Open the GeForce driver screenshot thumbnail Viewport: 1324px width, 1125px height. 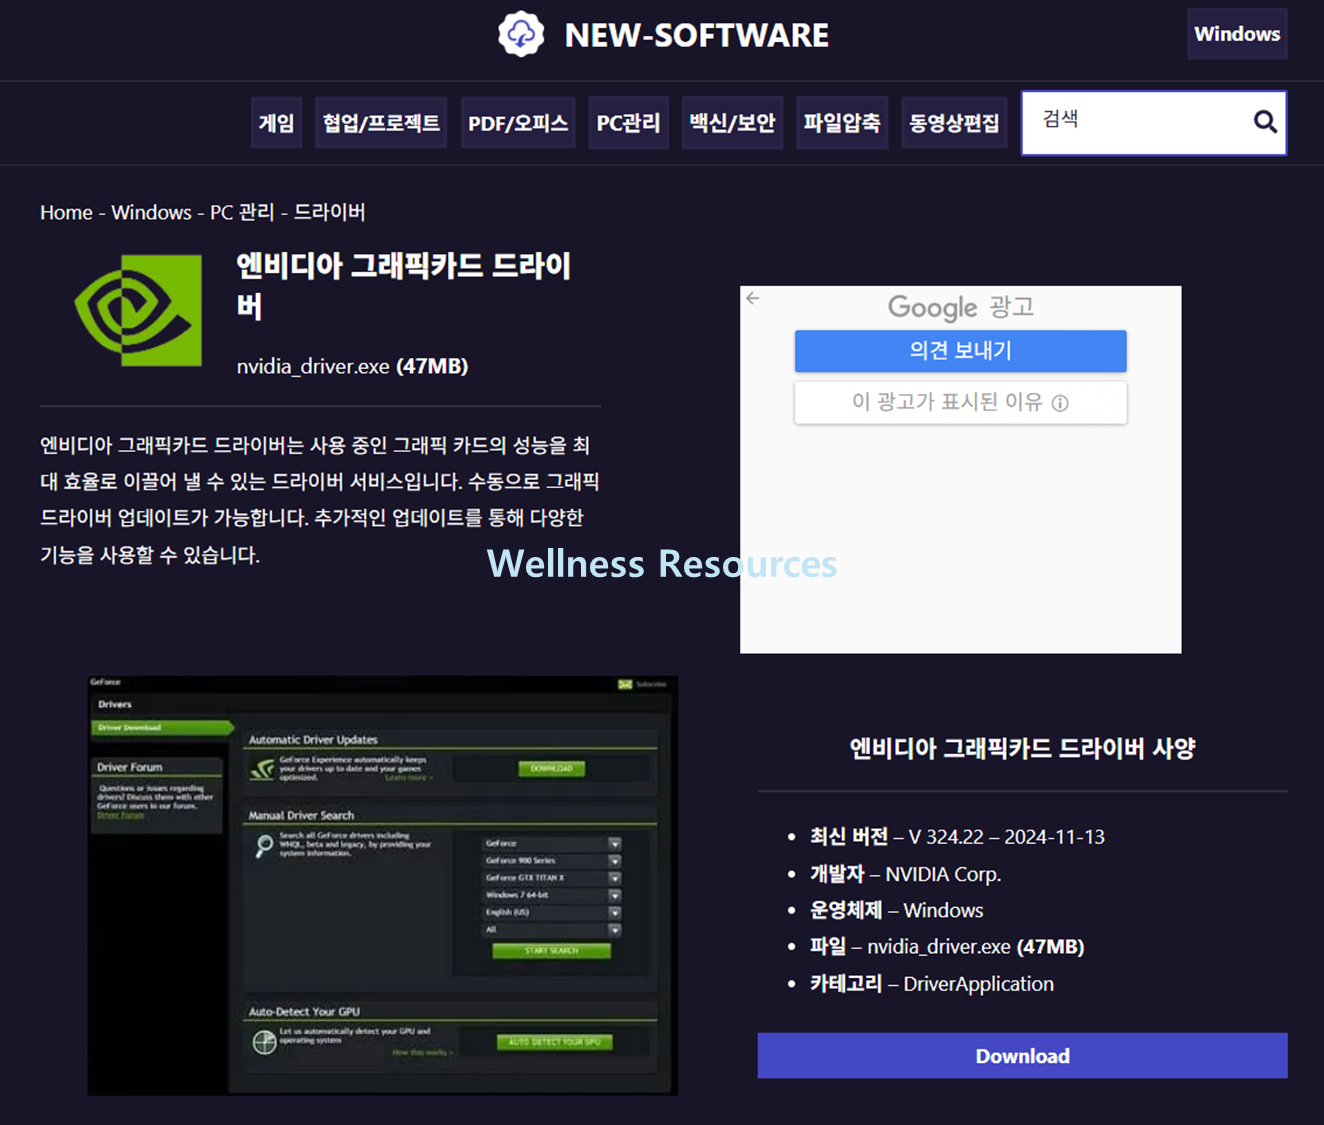[383, 885]
